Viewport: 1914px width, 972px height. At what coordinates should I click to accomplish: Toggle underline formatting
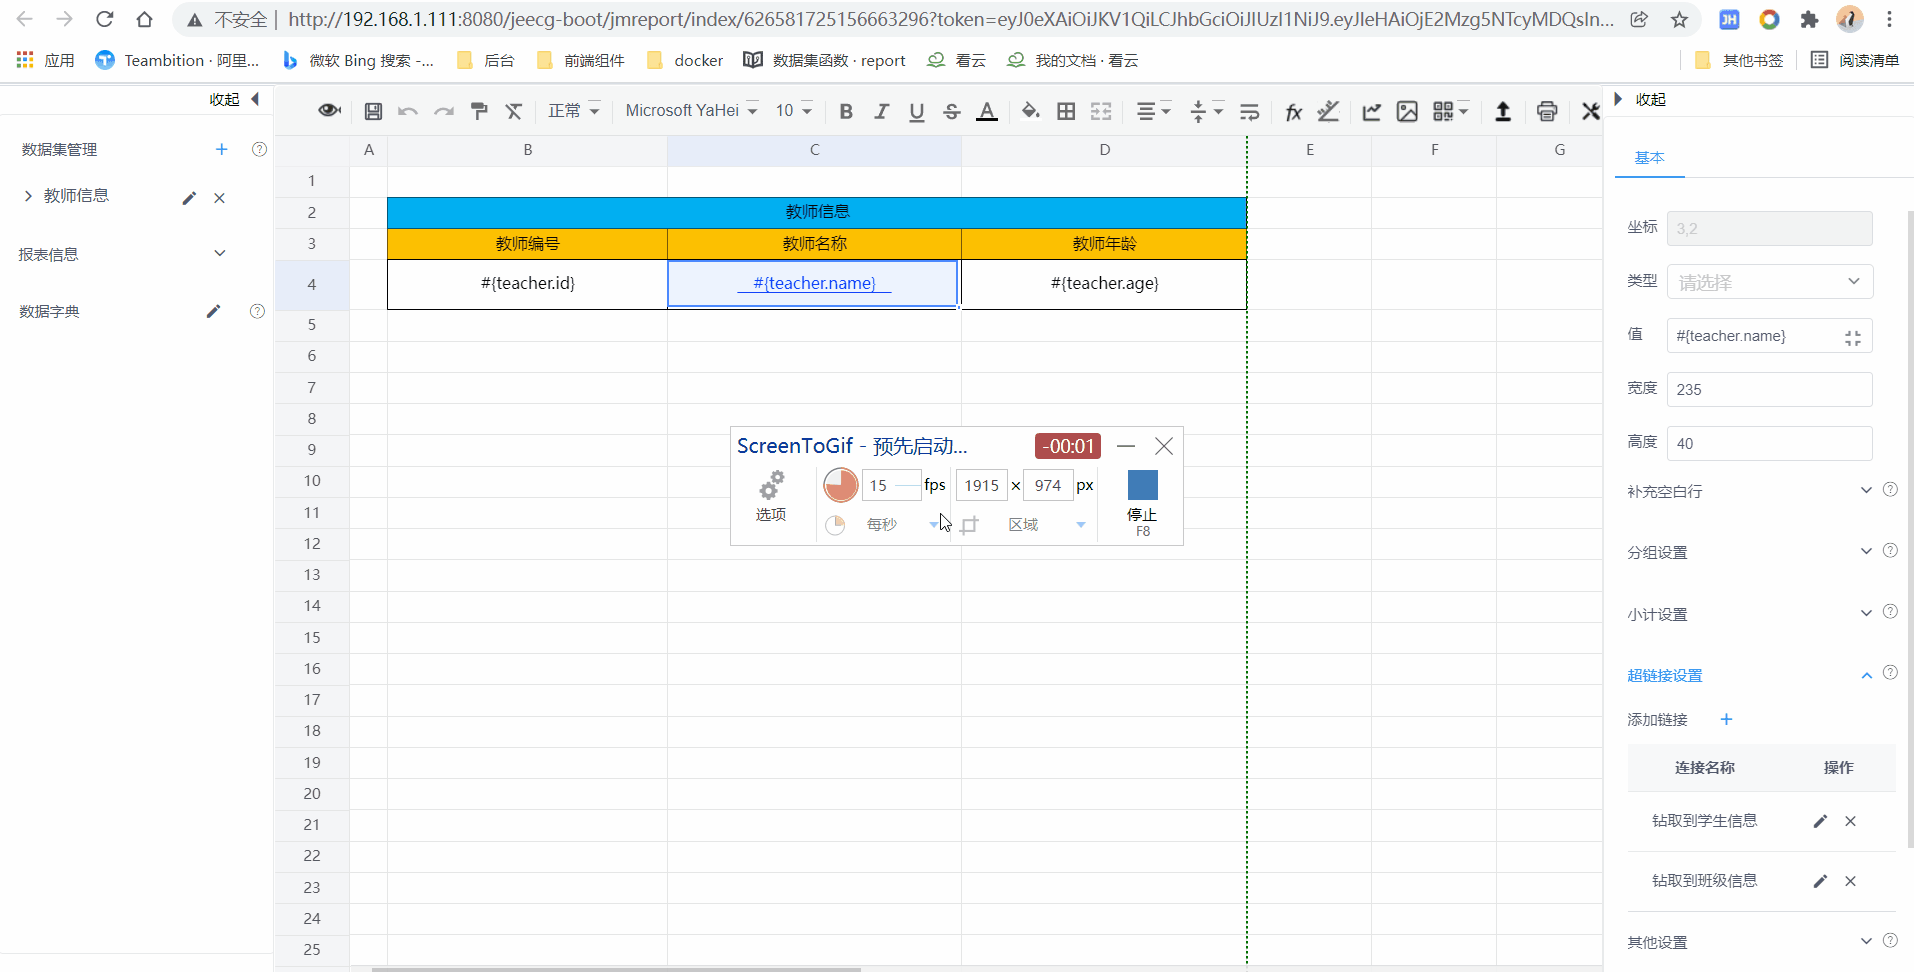[916, 111]
